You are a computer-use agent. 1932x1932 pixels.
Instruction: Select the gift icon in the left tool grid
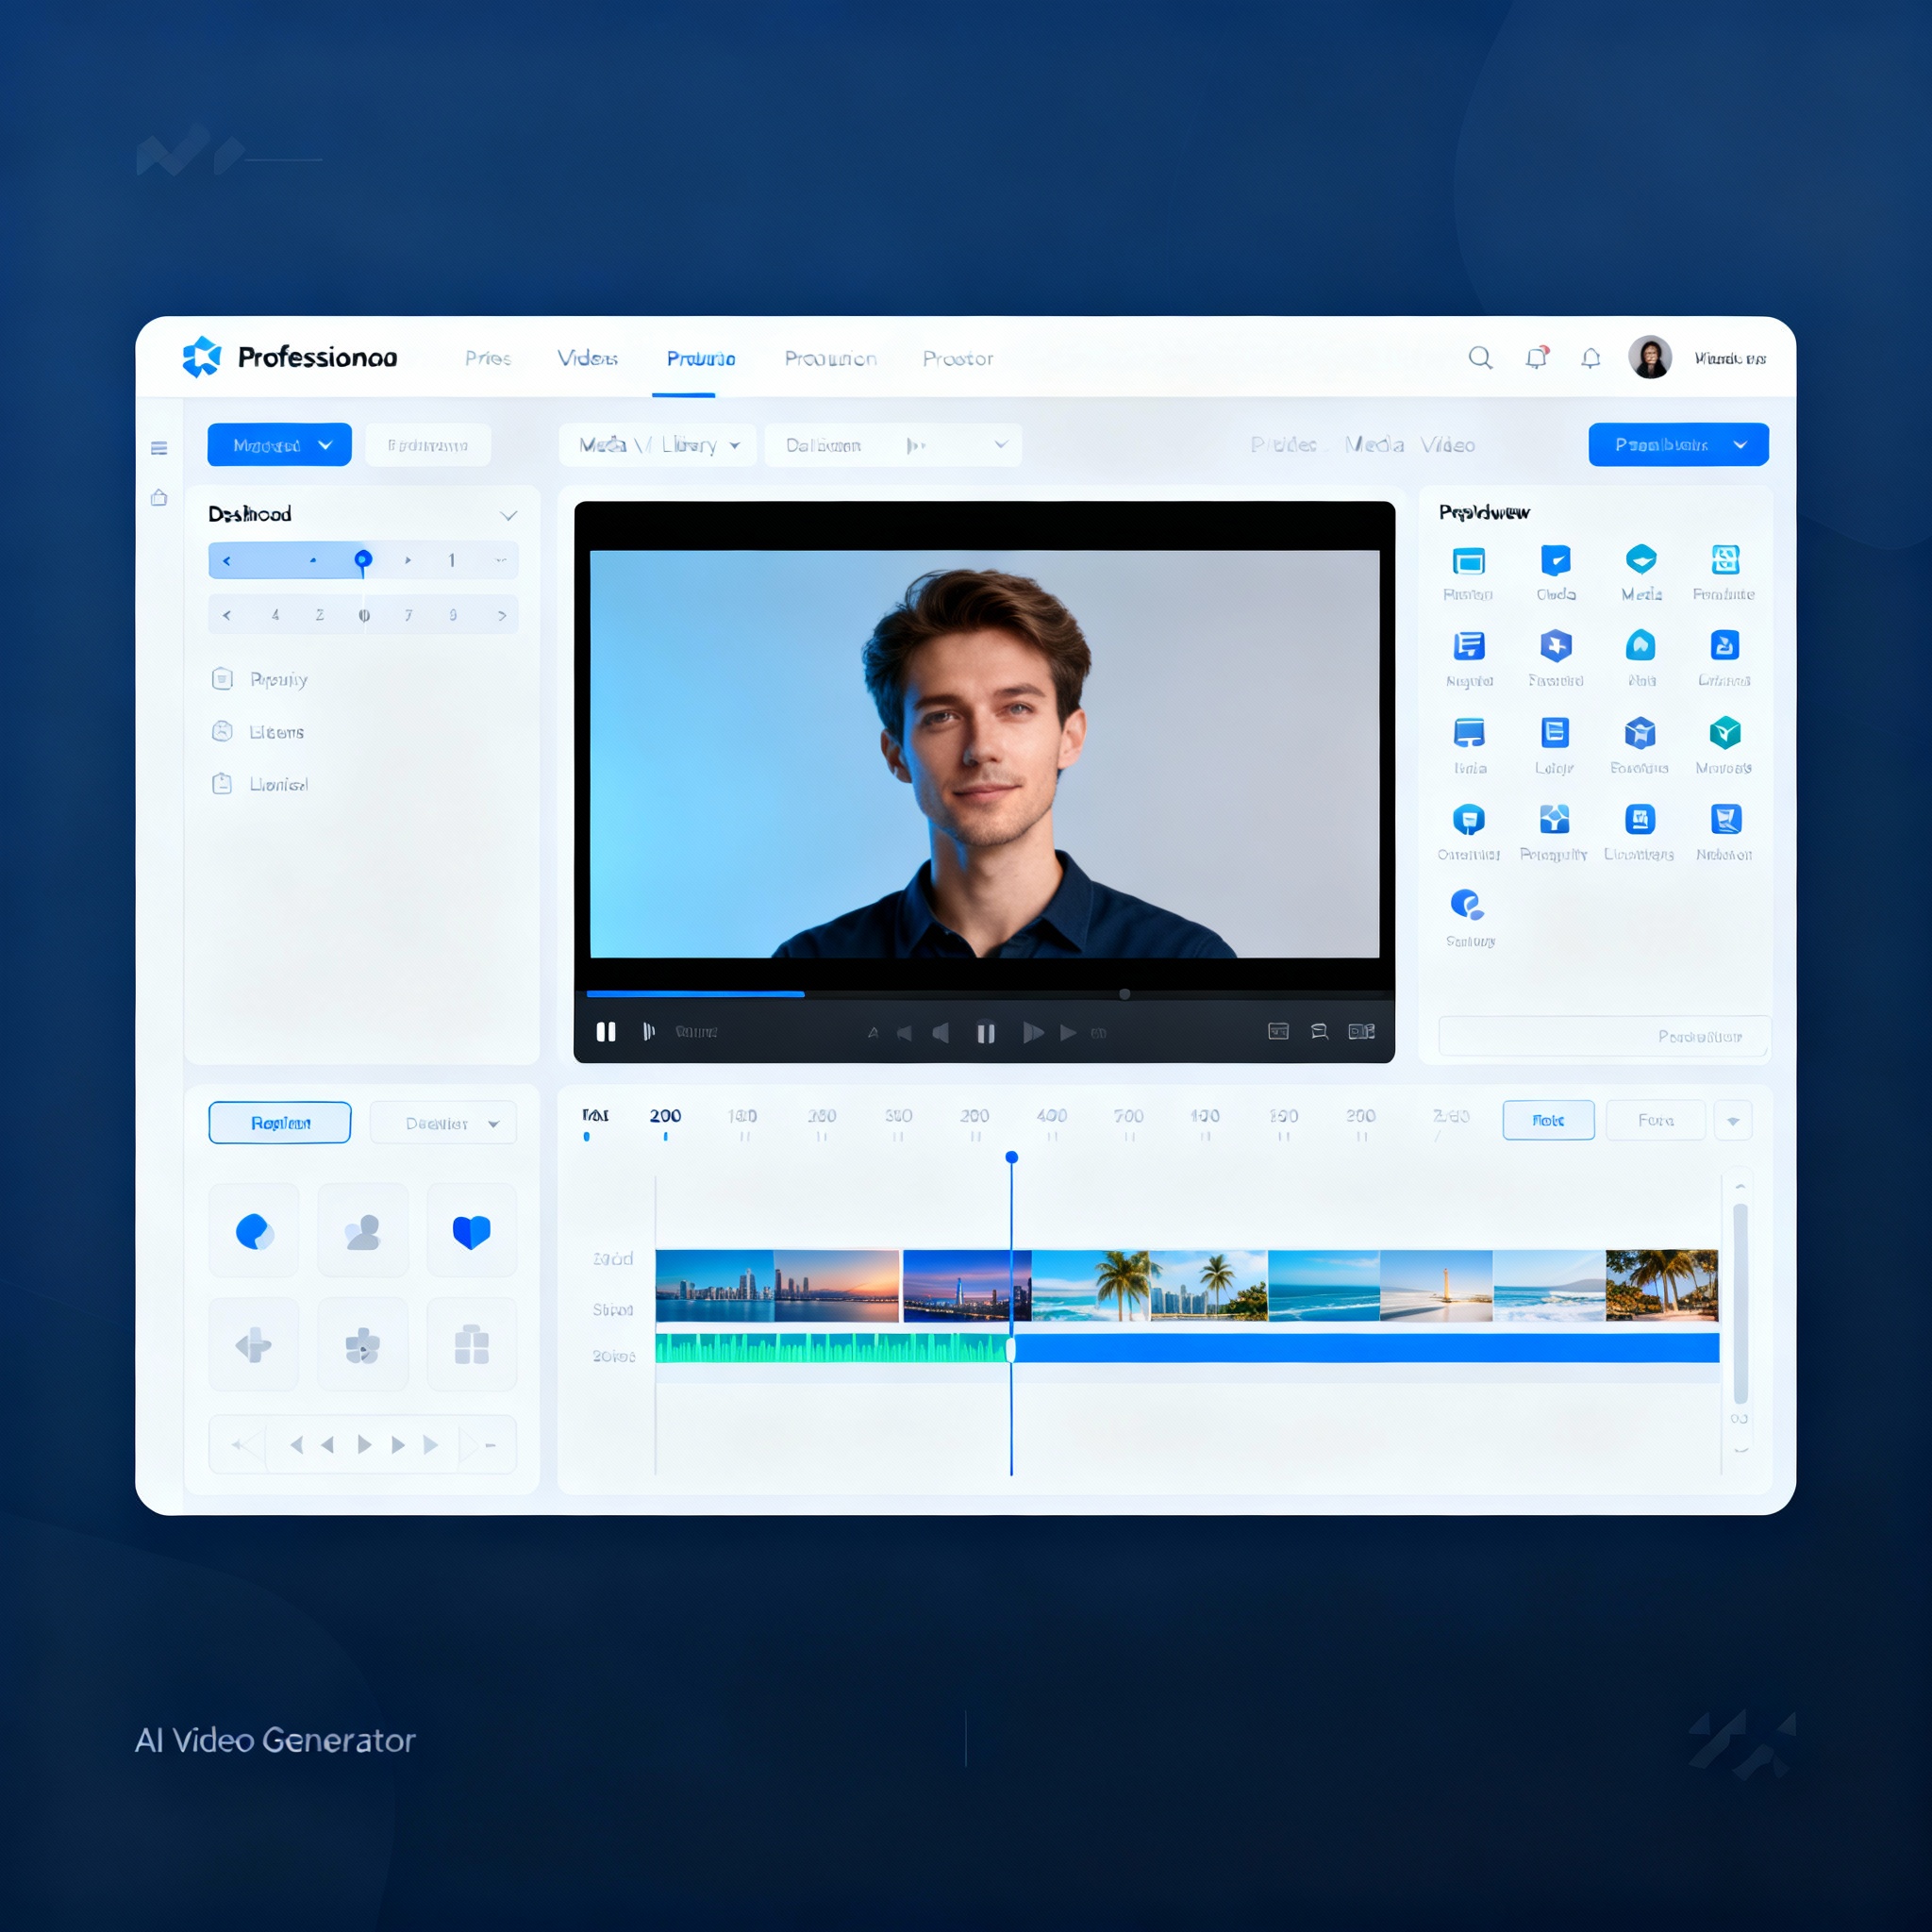coord(471,1343)
